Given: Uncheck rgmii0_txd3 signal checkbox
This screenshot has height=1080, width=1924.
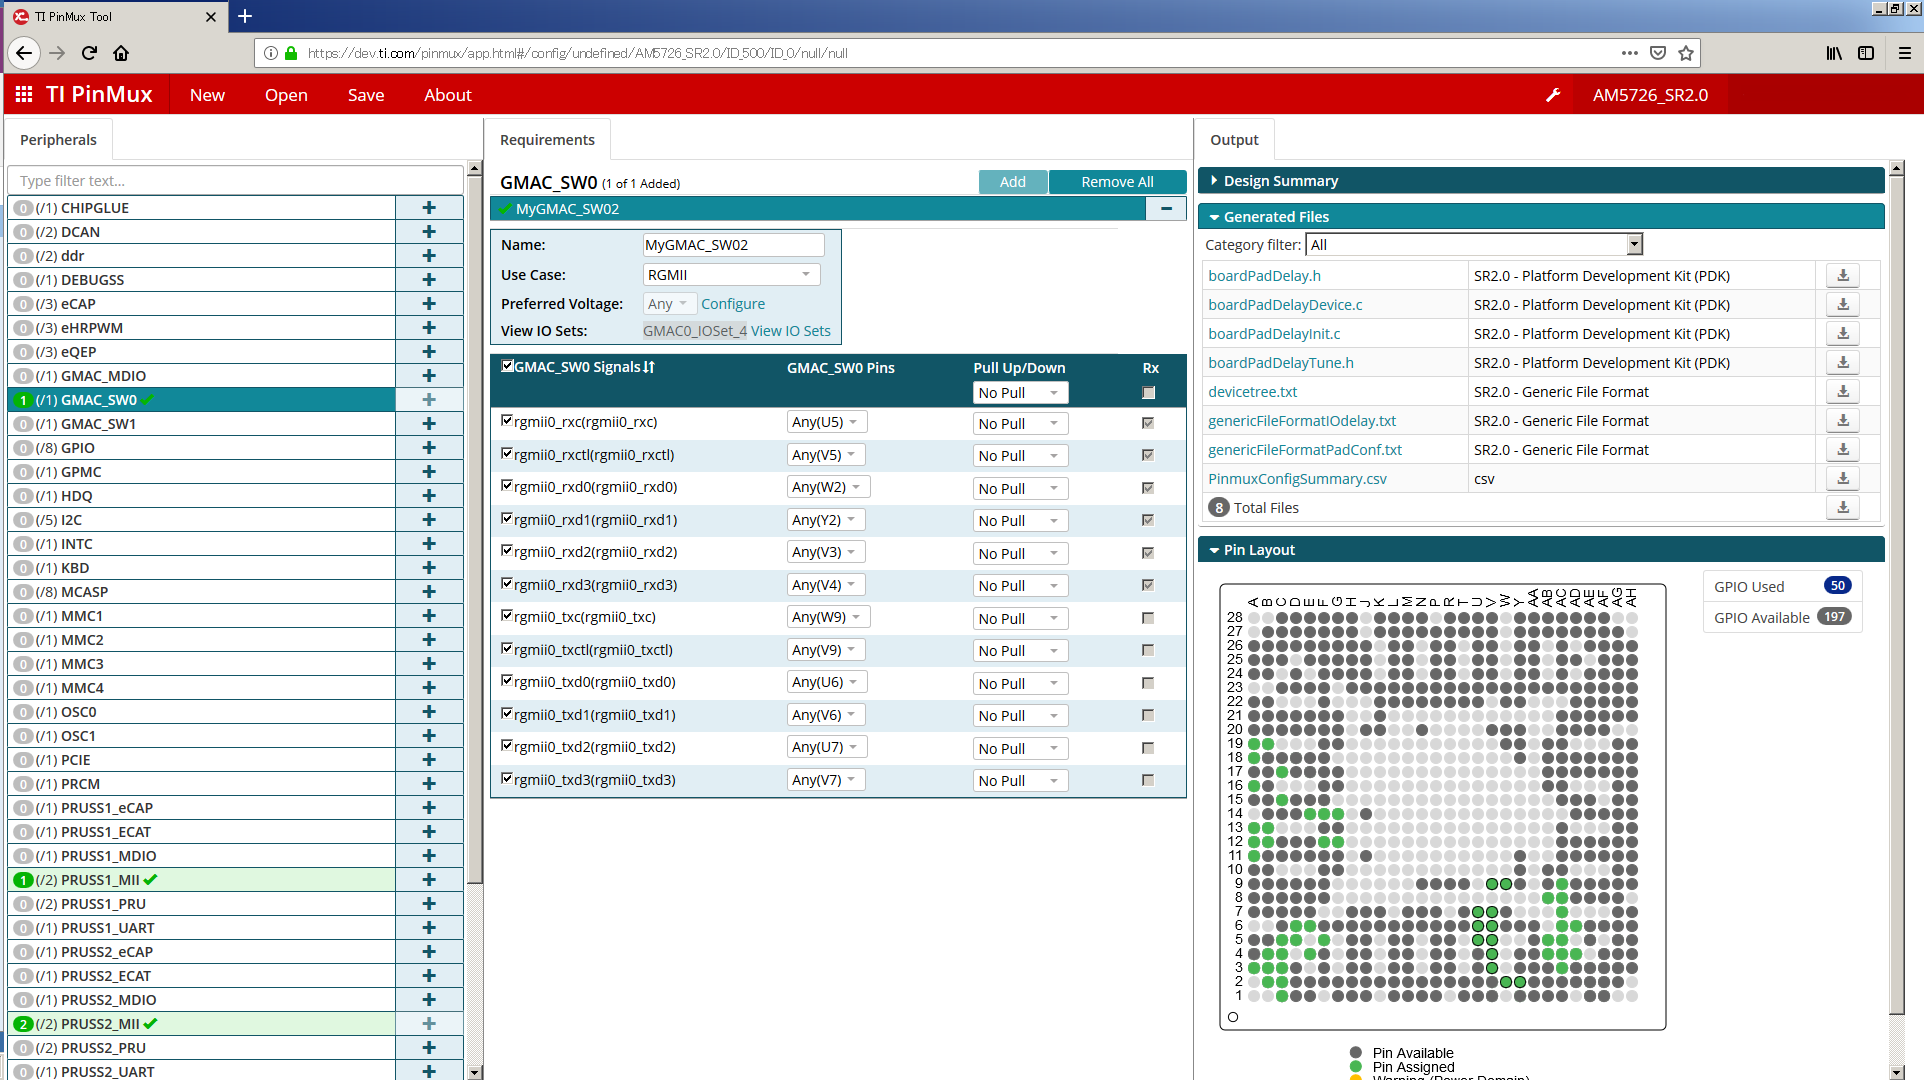Looking at the screenshot, I should click(507, 779).
